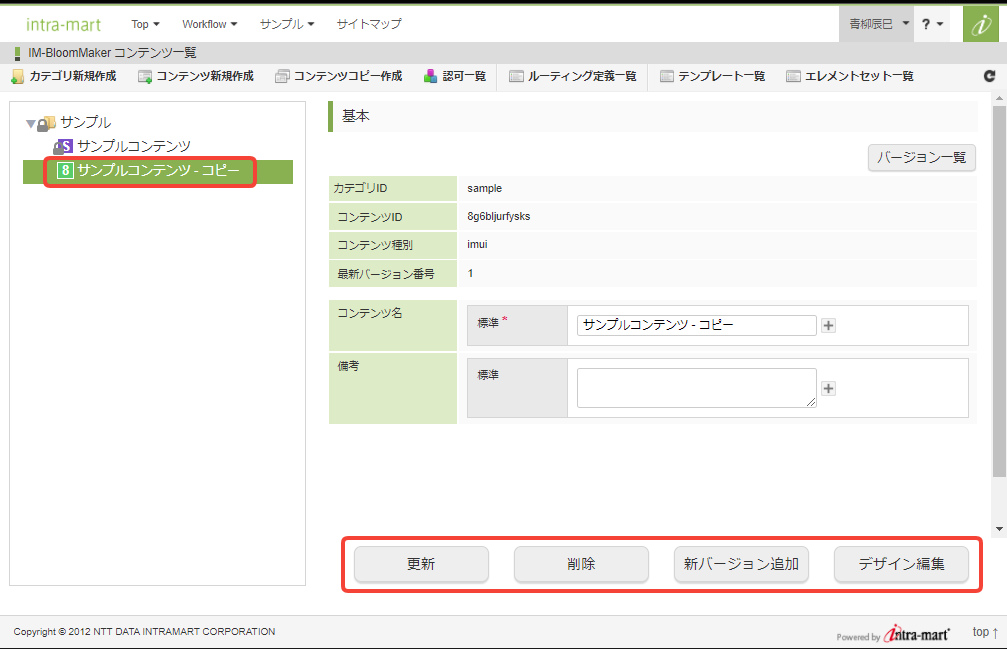
Task: Open the サンプル menu in header
Action: tap(287, 24)
